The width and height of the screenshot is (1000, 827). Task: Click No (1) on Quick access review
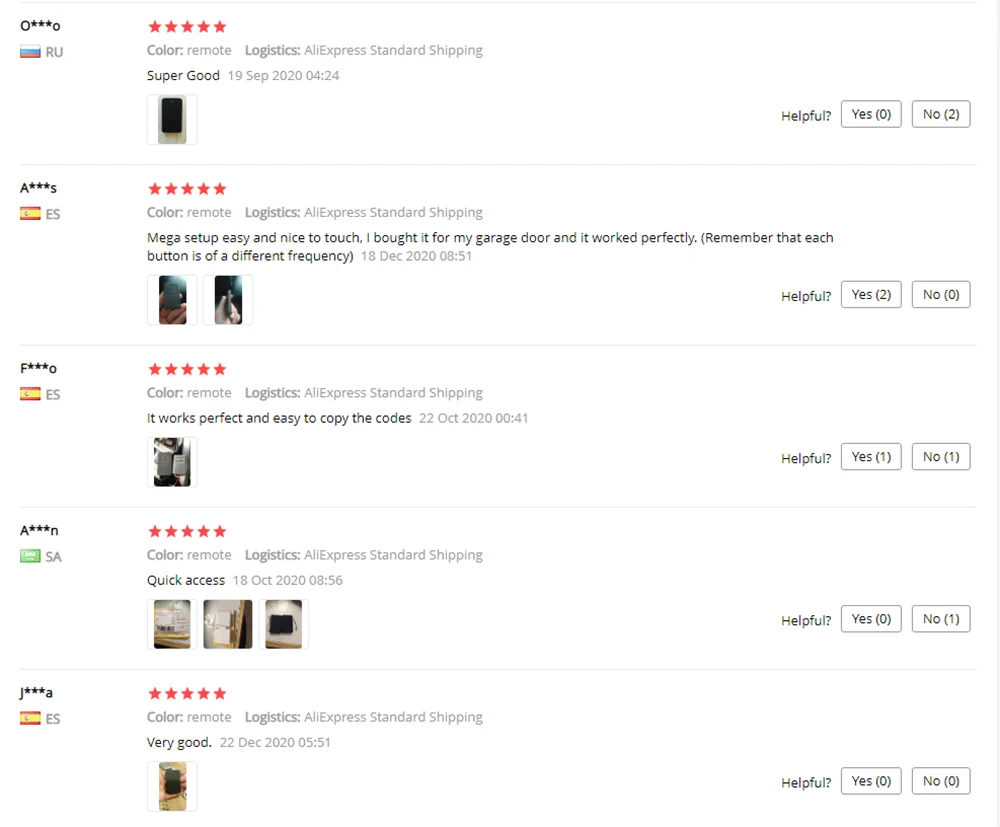click(x=941, y=618)
